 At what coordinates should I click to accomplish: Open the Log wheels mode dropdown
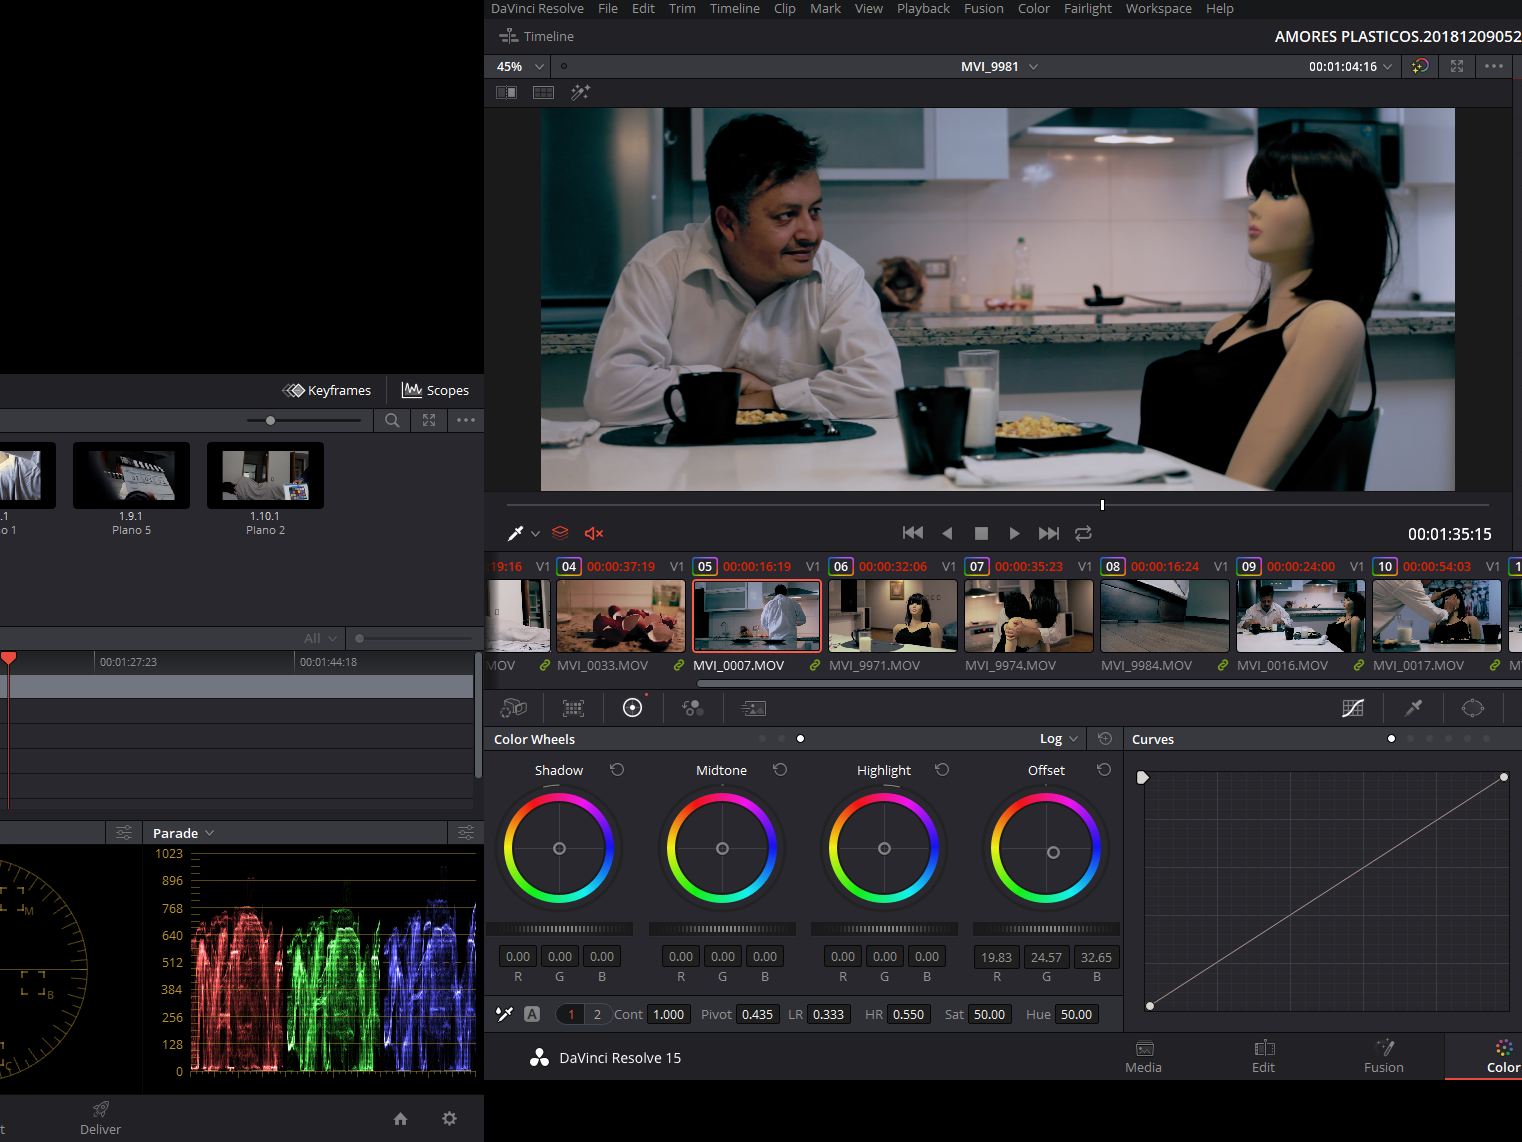(x=1059, y=739)
